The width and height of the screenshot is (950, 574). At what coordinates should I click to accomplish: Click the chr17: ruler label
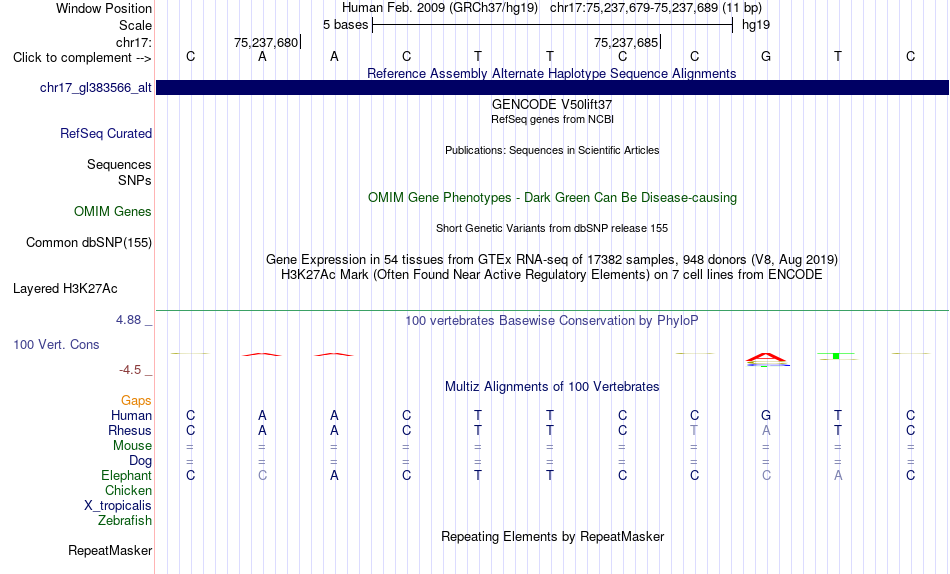(x=134, y=42)
